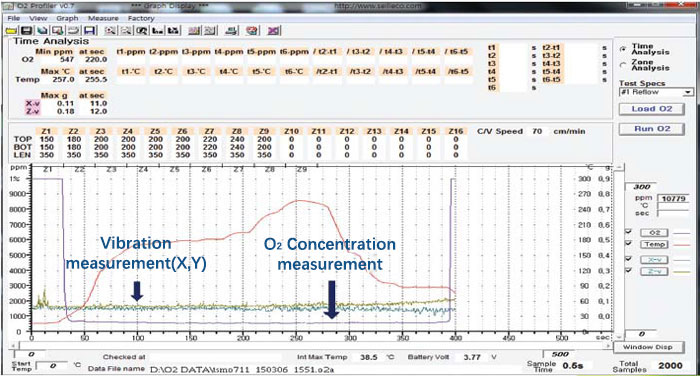700x376 pixels.
Task: Open the Measure menu
Action: pyautogui.click(x=103, y=18)
